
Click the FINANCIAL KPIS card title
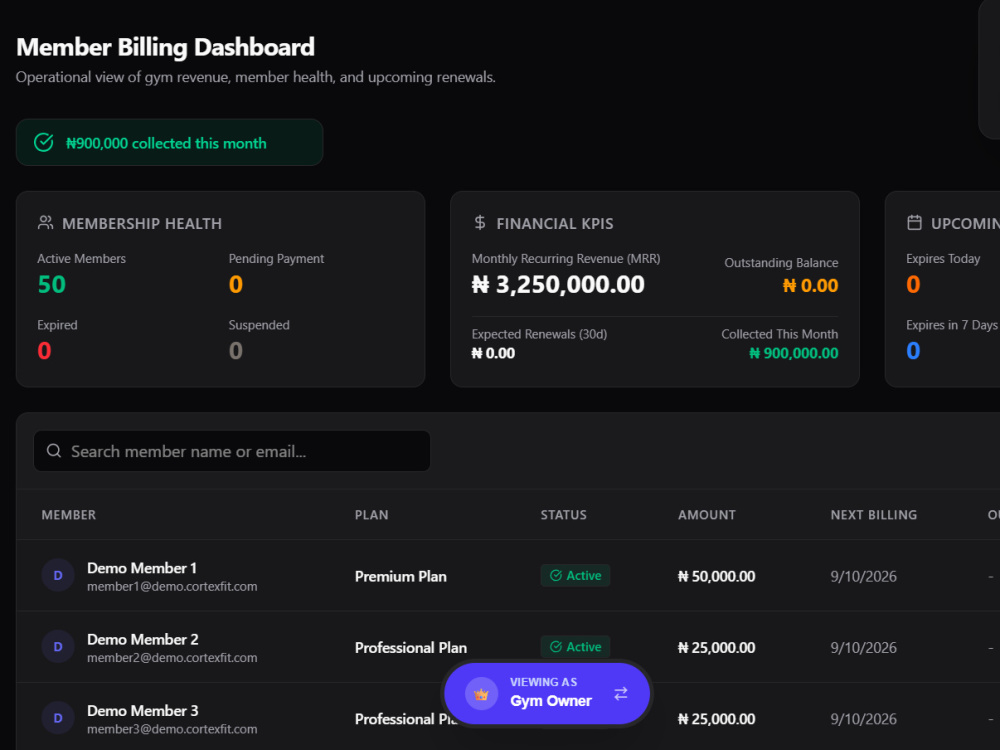555,223
